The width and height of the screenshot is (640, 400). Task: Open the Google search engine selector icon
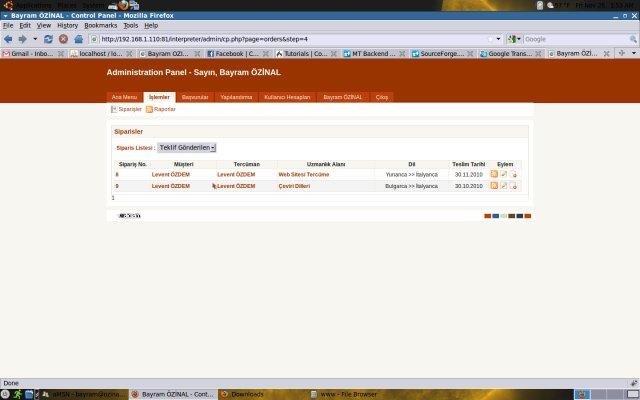pyautogui.click(x=513, y=39)
